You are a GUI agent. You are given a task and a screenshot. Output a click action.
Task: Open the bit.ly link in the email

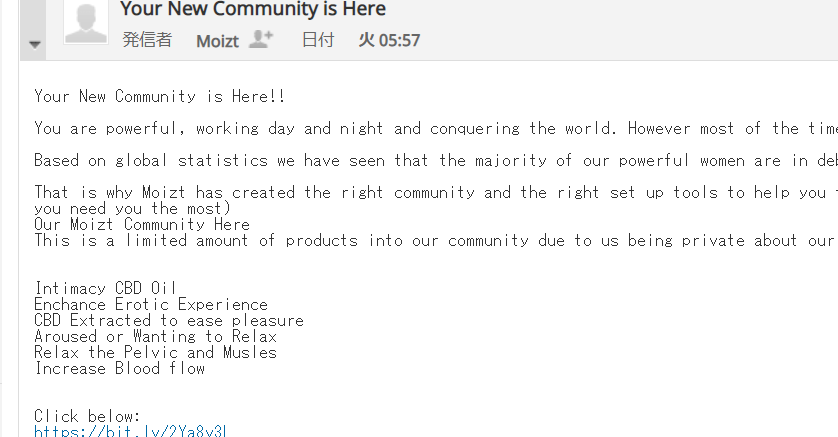coord(131,431)
